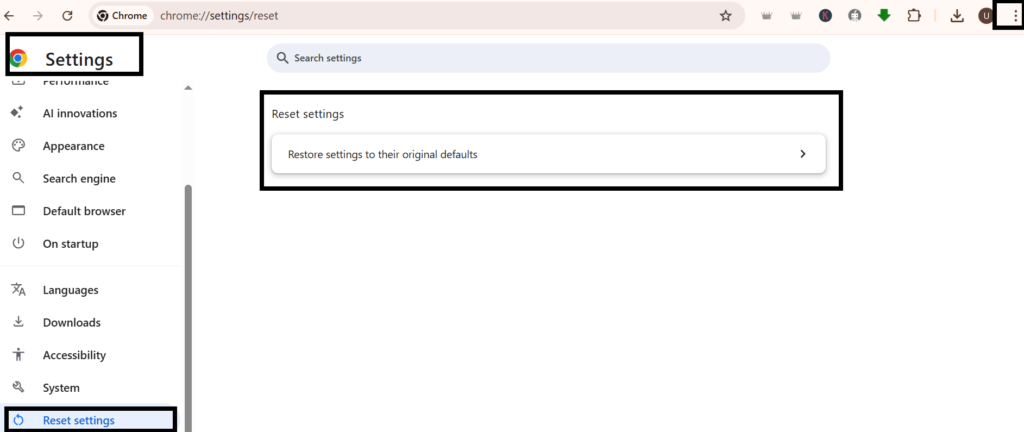The image size is (1024, 432).
Task: Open System settings in the sidebar
Action: 61,388
